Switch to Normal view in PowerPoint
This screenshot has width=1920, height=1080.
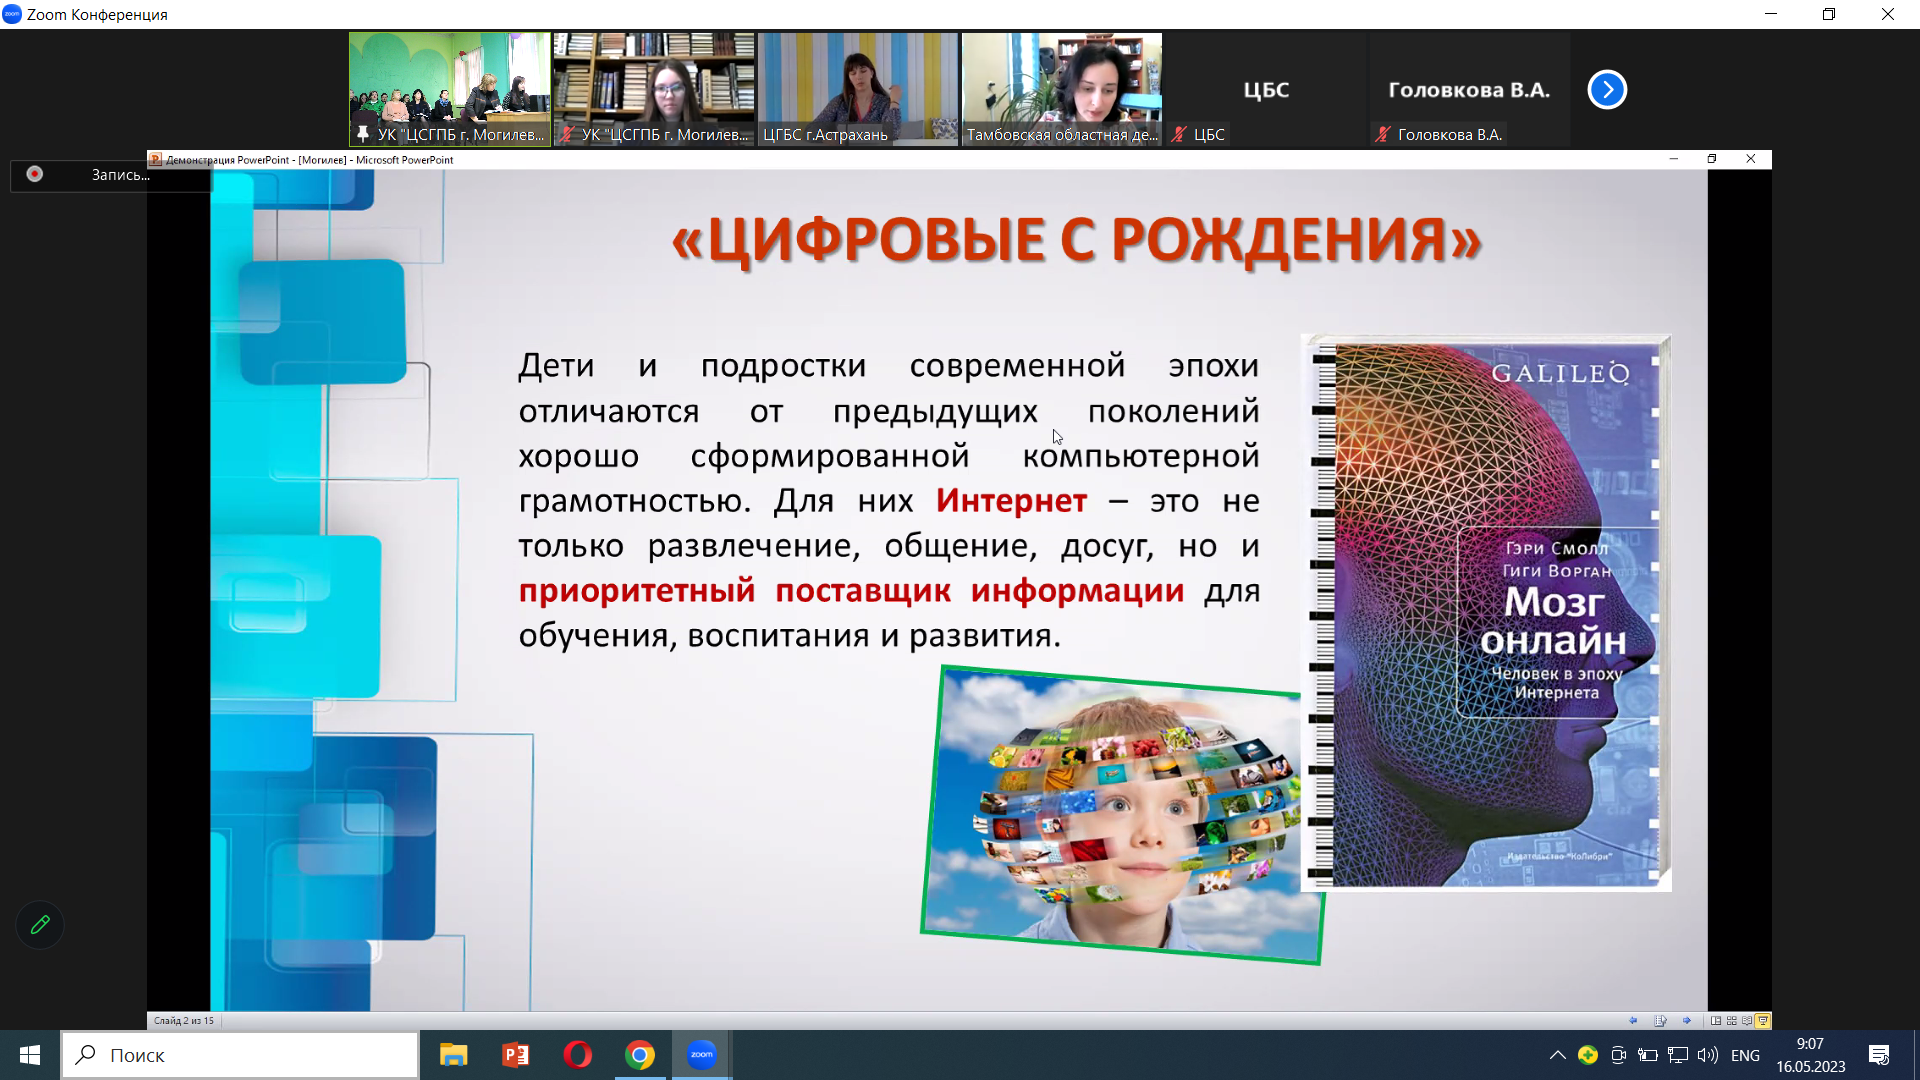tap(1716, 1021)
